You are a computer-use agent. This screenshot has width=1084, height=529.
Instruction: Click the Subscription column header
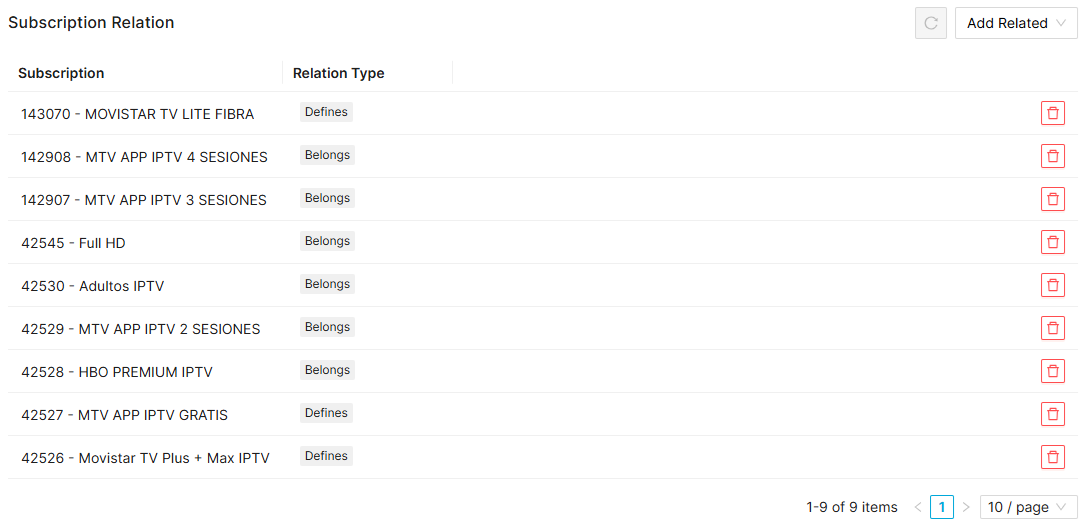pyautogui.click(x=61, y=73)
